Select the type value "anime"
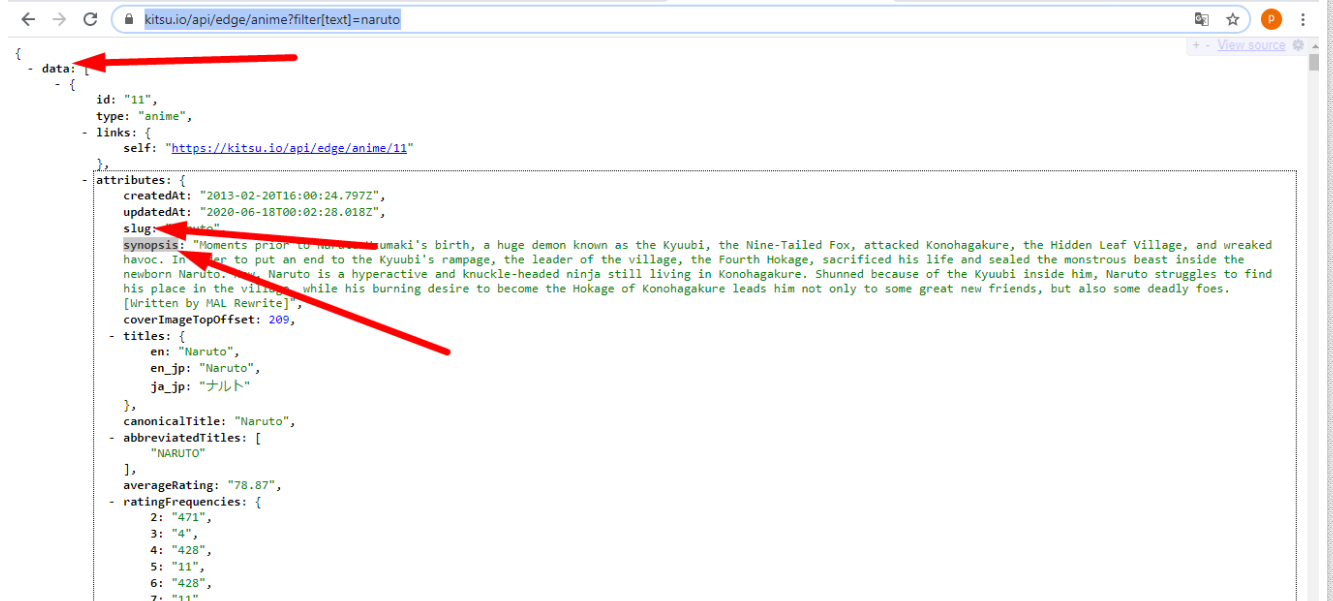1333x601 pixels. click(x=161, y=116)
